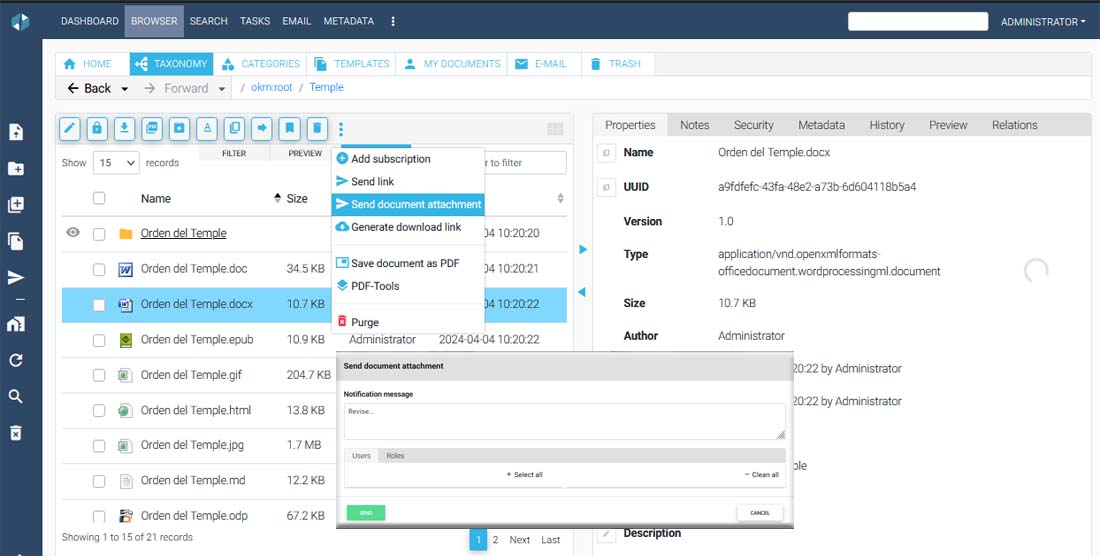Image resolution: width=1100 pixels, height=556 pixels.
Task: Tick the checkbox for Orden del Temple.epub
Action: tap(99, 340)
